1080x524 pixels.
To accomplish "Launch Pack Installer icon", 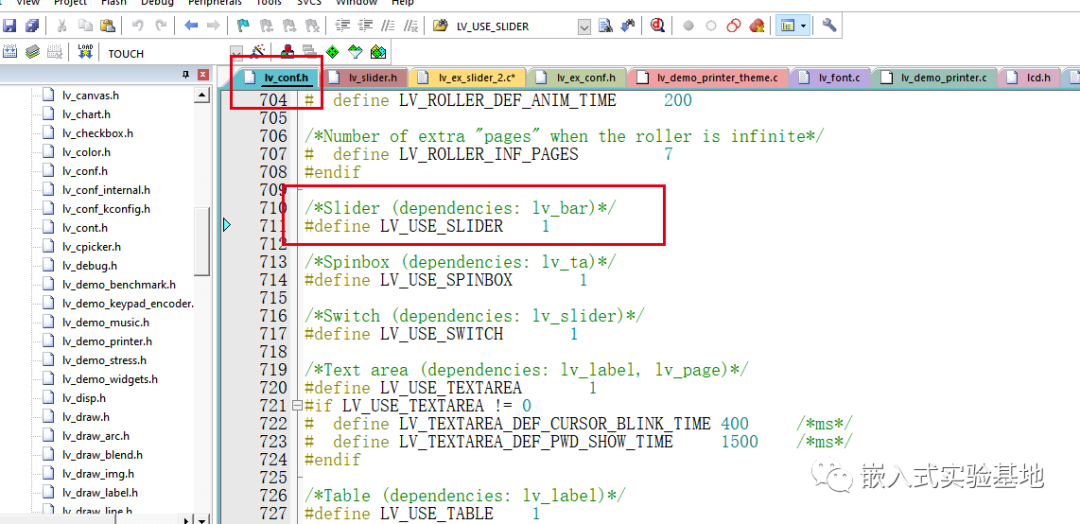I will click(x=377, y=52).
